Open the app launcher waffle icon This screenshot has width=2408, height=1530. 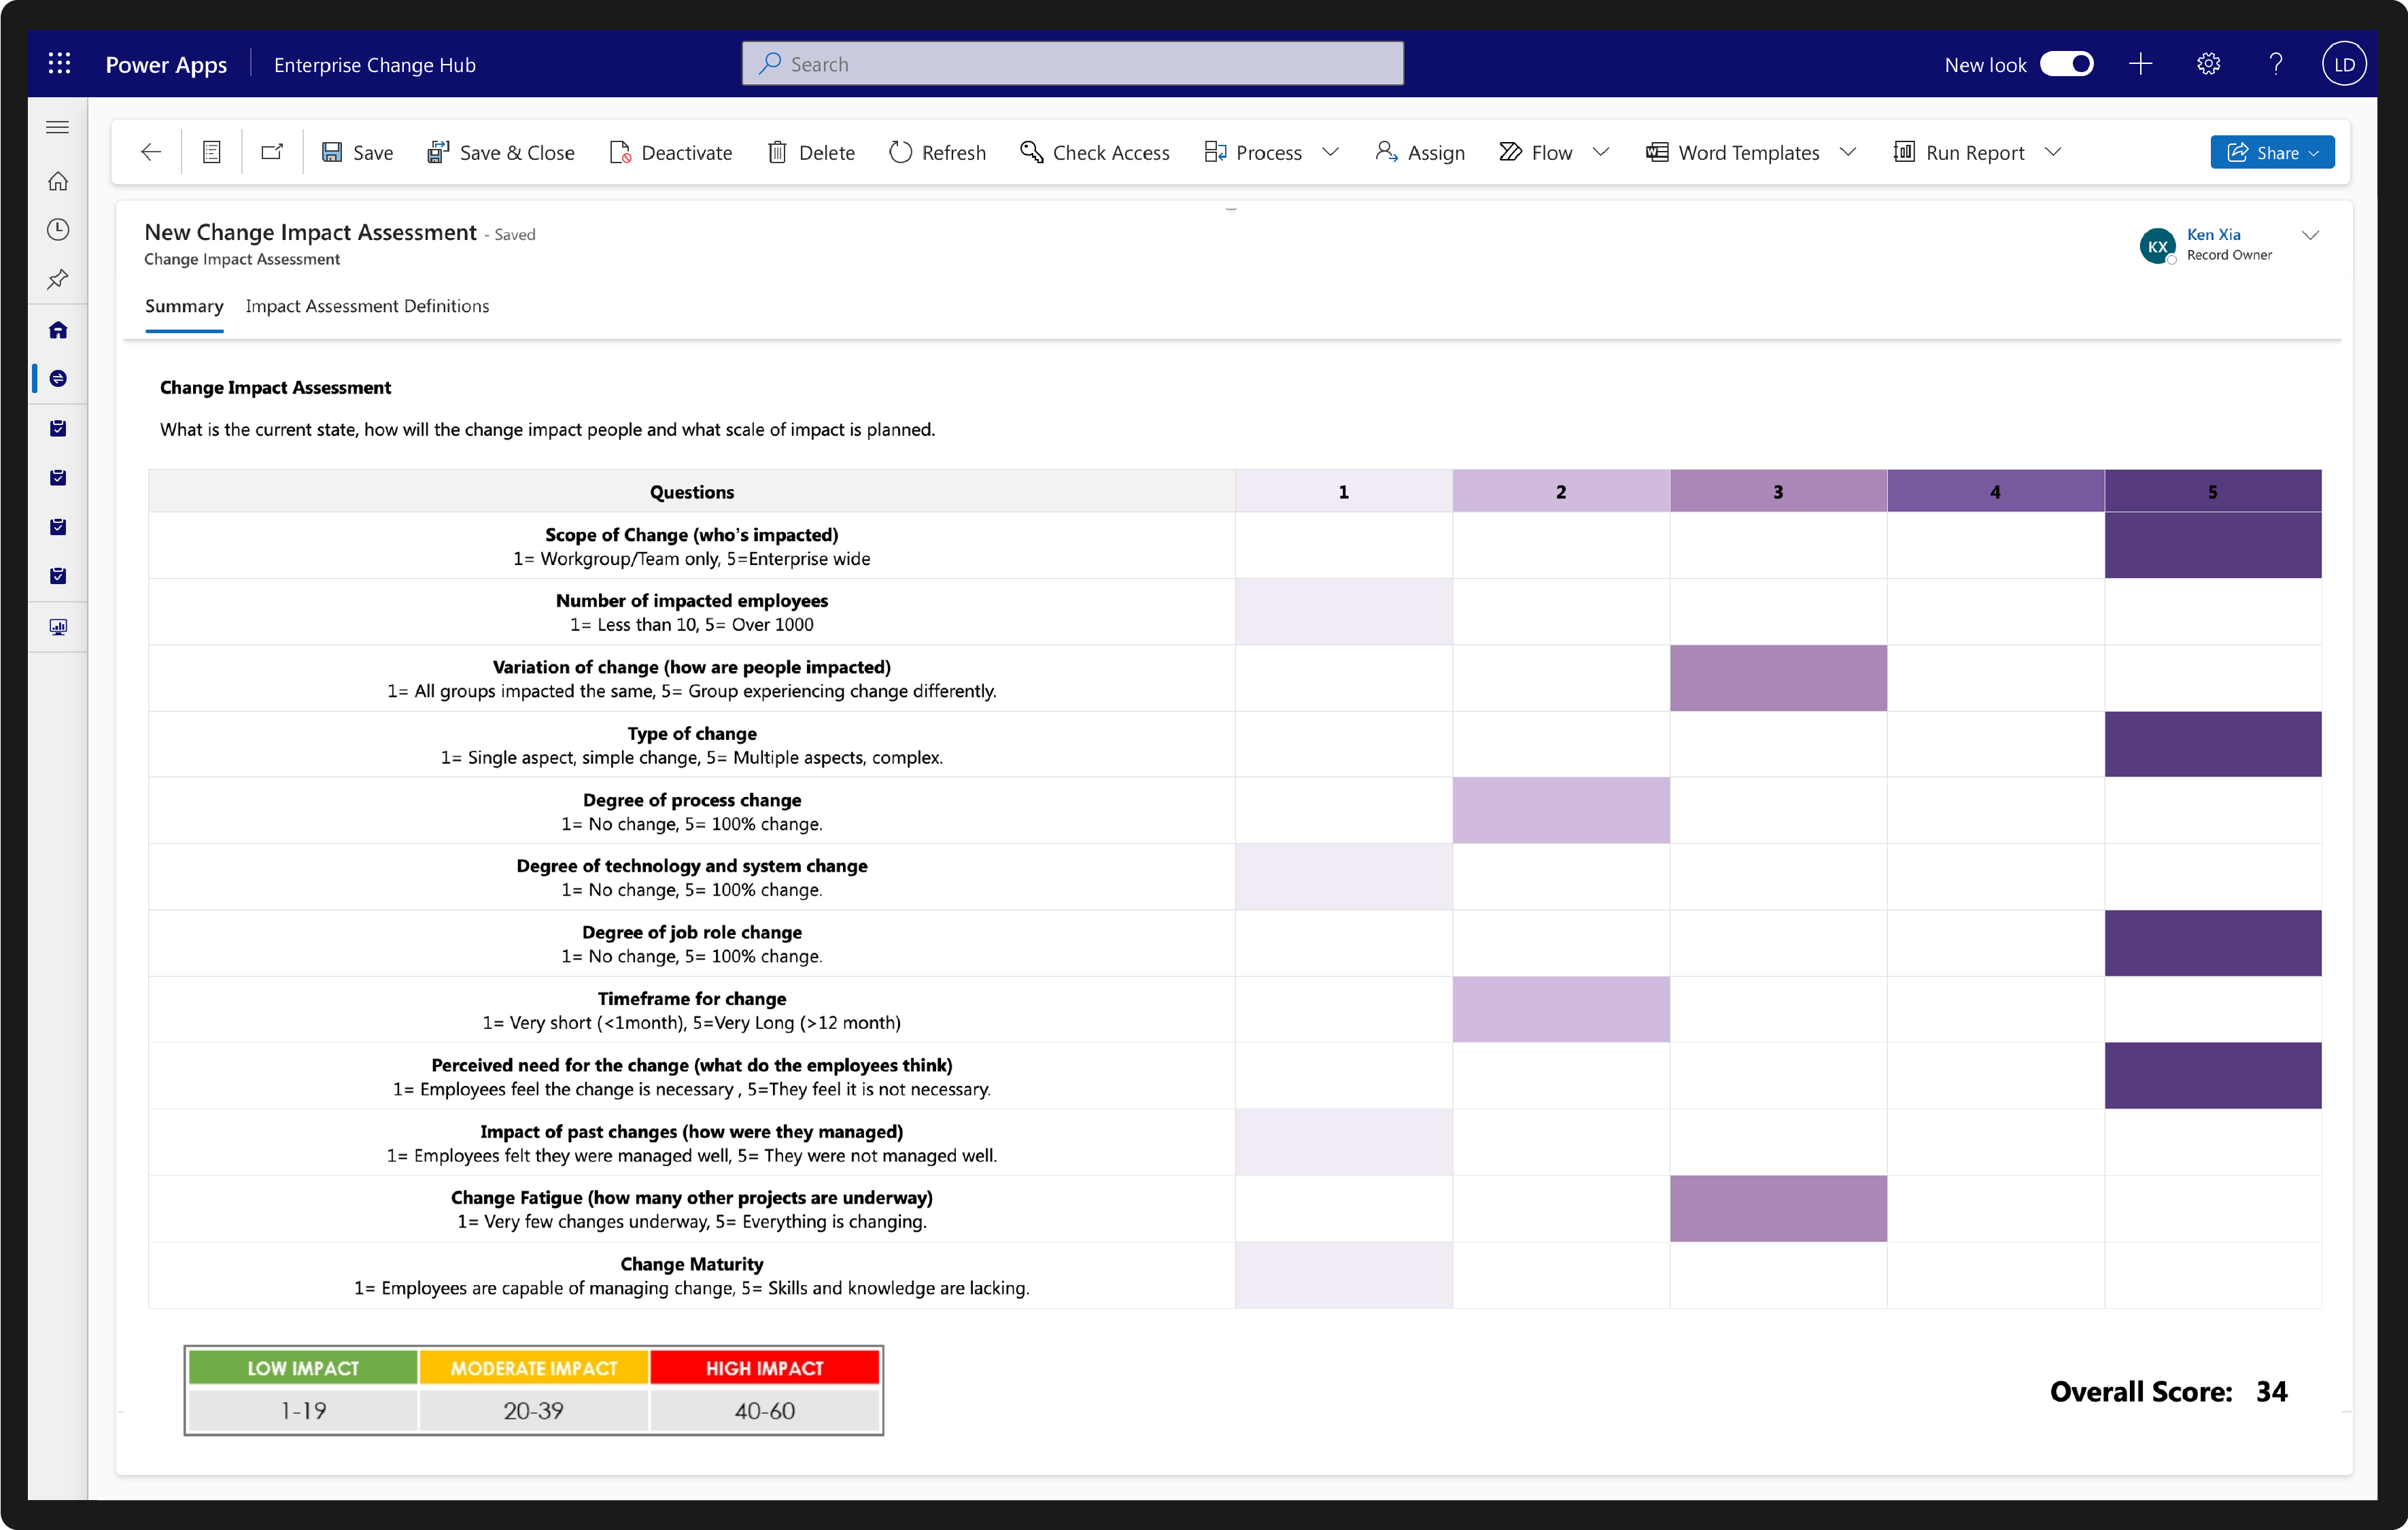[60, 64]
